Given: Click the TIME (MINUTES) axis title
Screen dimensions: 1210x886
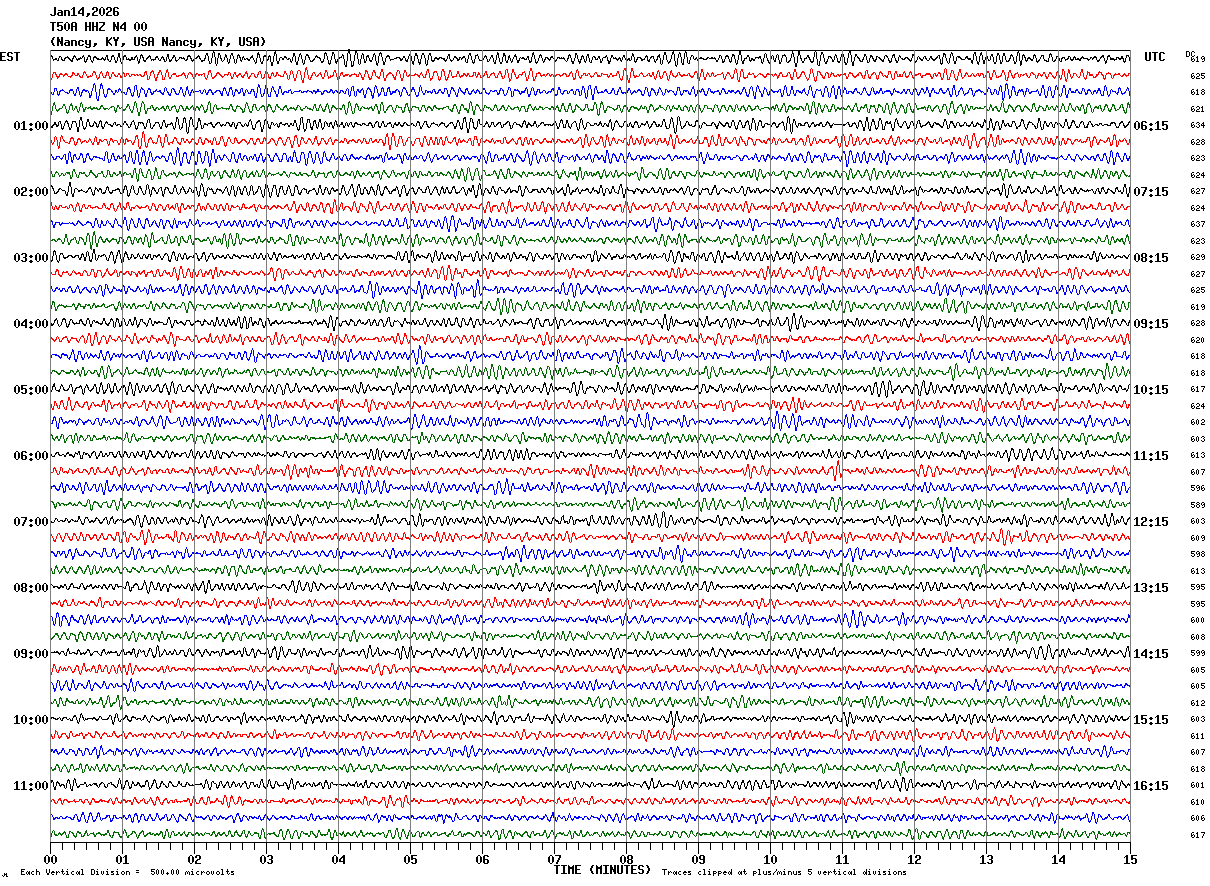Looking at the screenshot, I should [602, 870].
